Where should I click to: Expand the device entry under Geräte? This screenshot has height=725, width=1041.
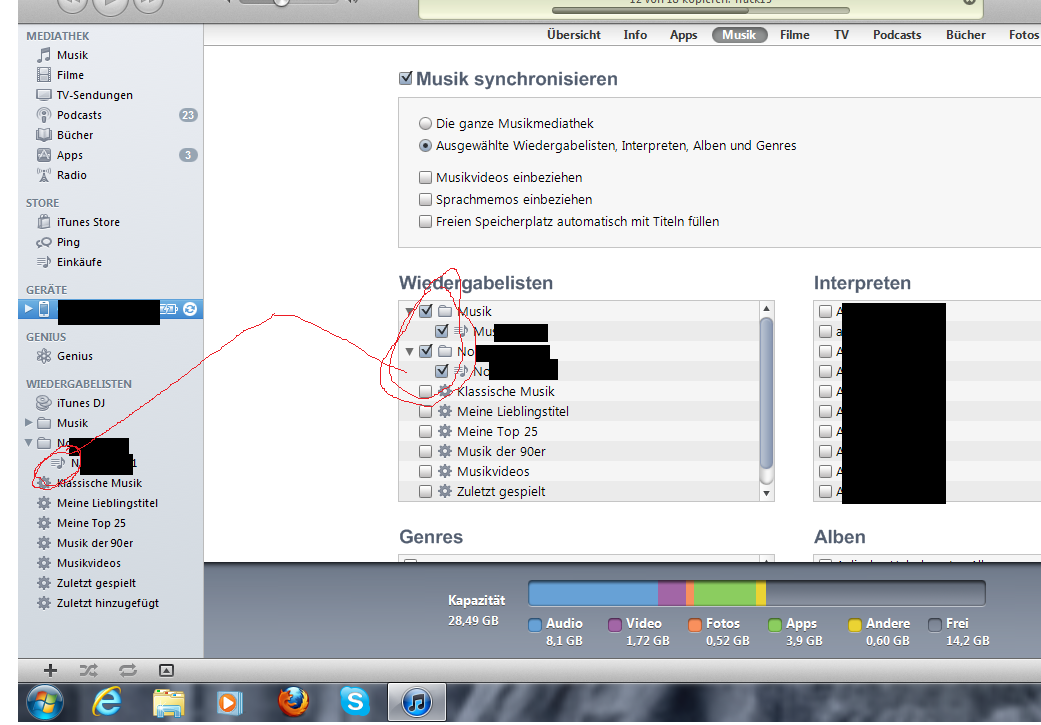tap(28, 309)
